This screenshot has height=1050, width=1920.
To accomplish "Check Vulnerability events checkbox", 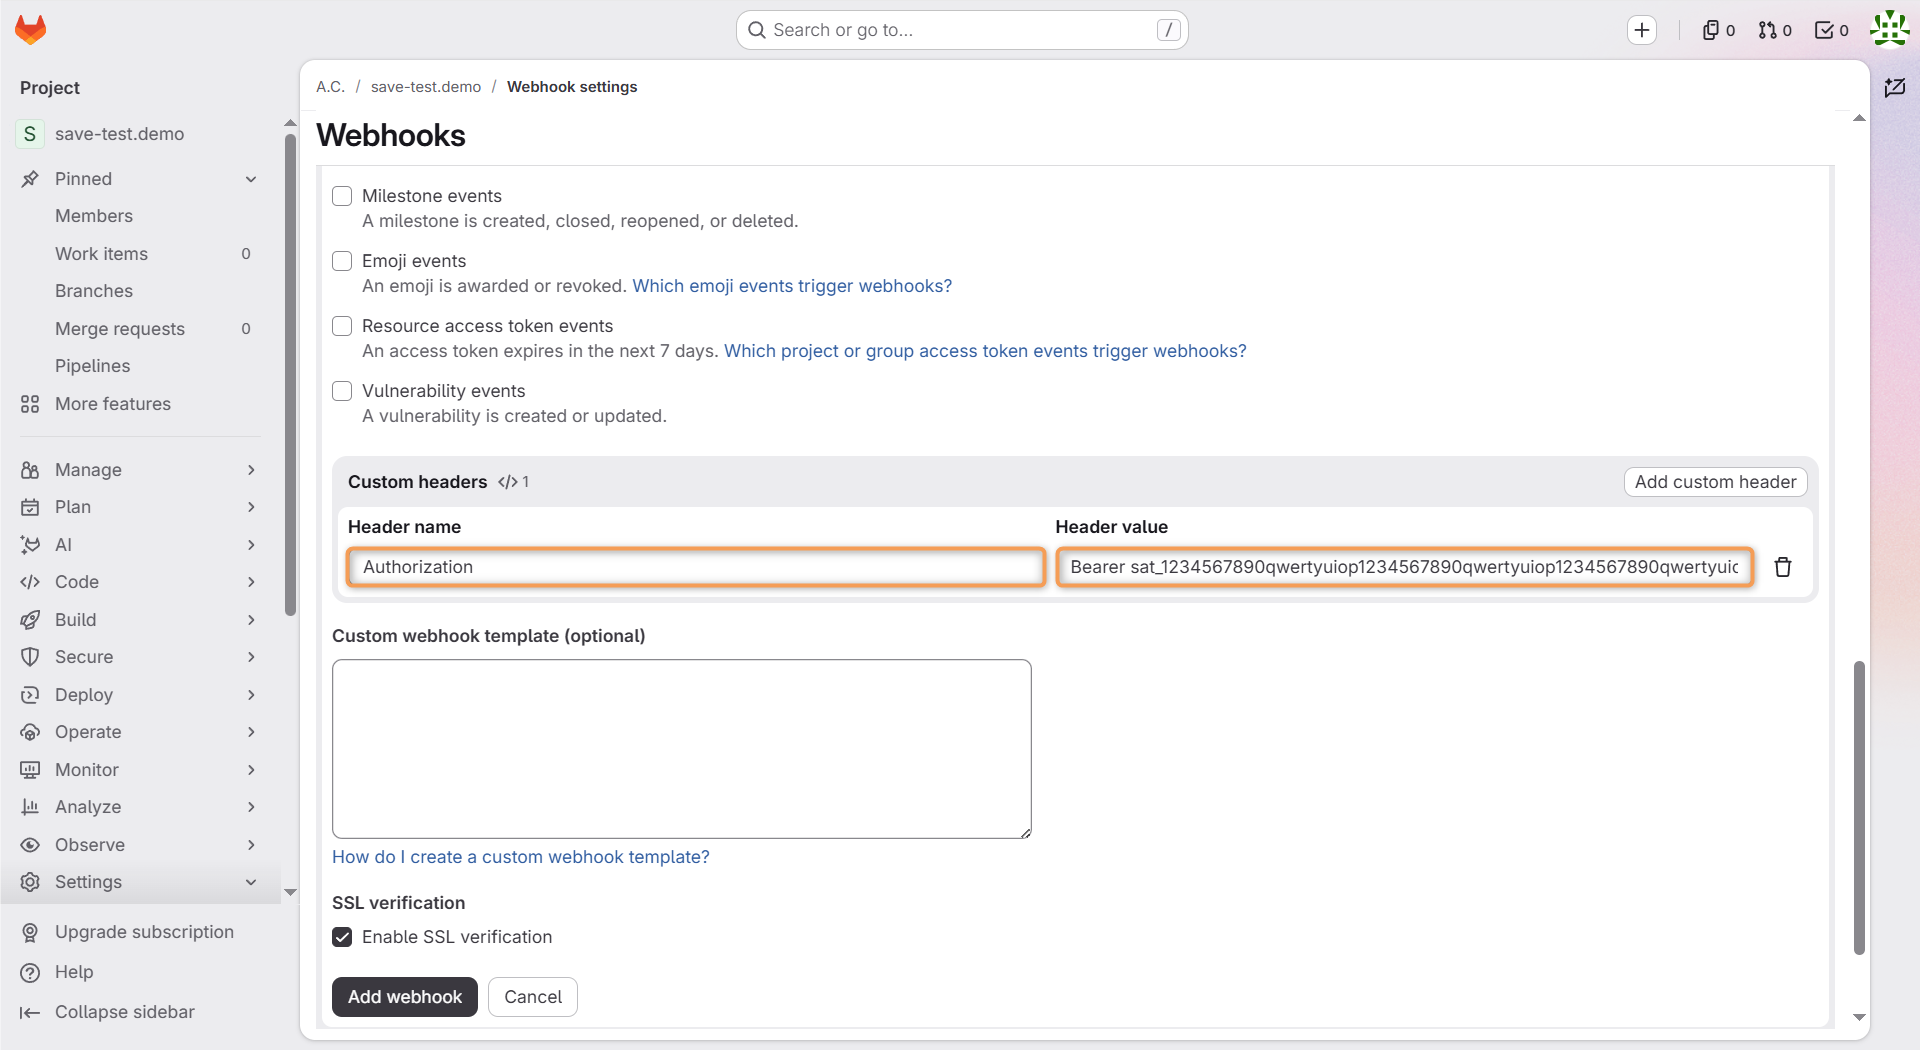I will [342, 391].
